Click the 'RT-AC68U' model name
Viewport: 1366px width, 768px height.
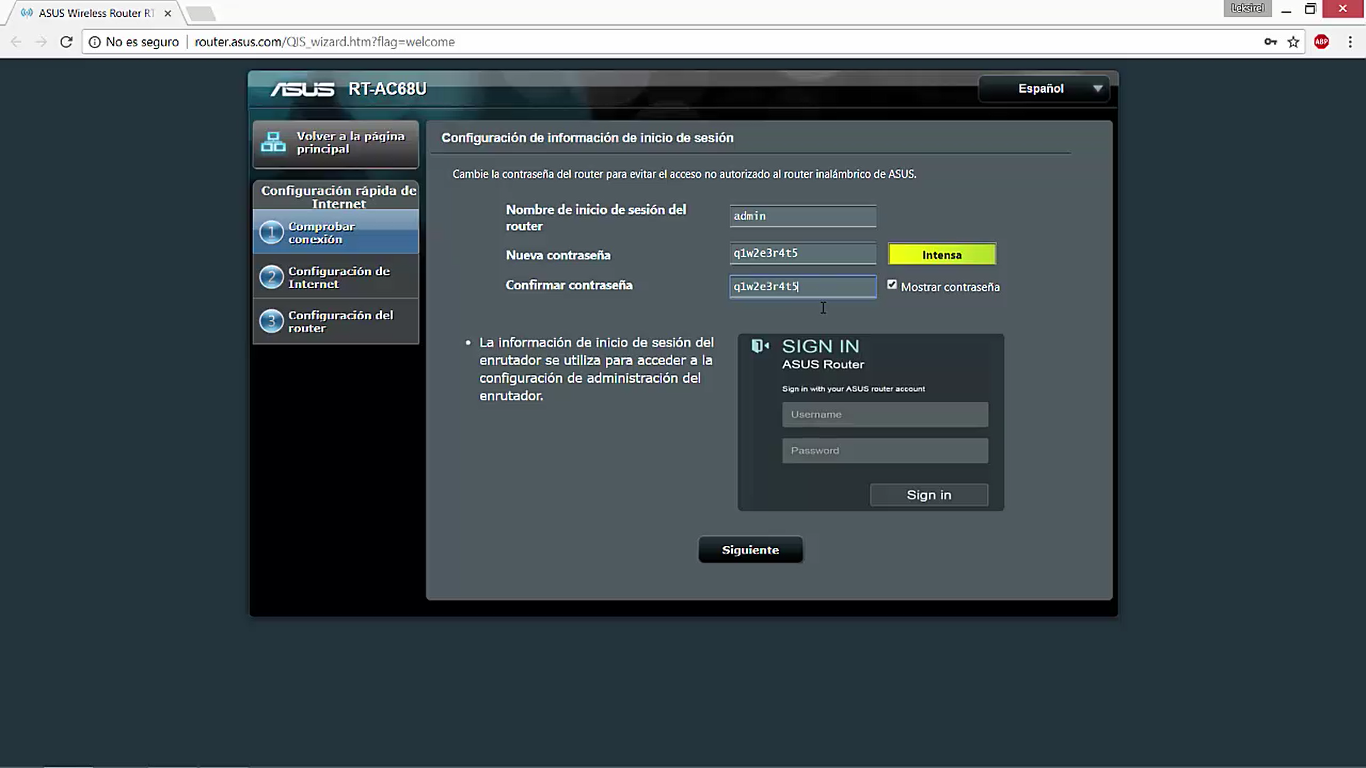click(x=388, y=89)
